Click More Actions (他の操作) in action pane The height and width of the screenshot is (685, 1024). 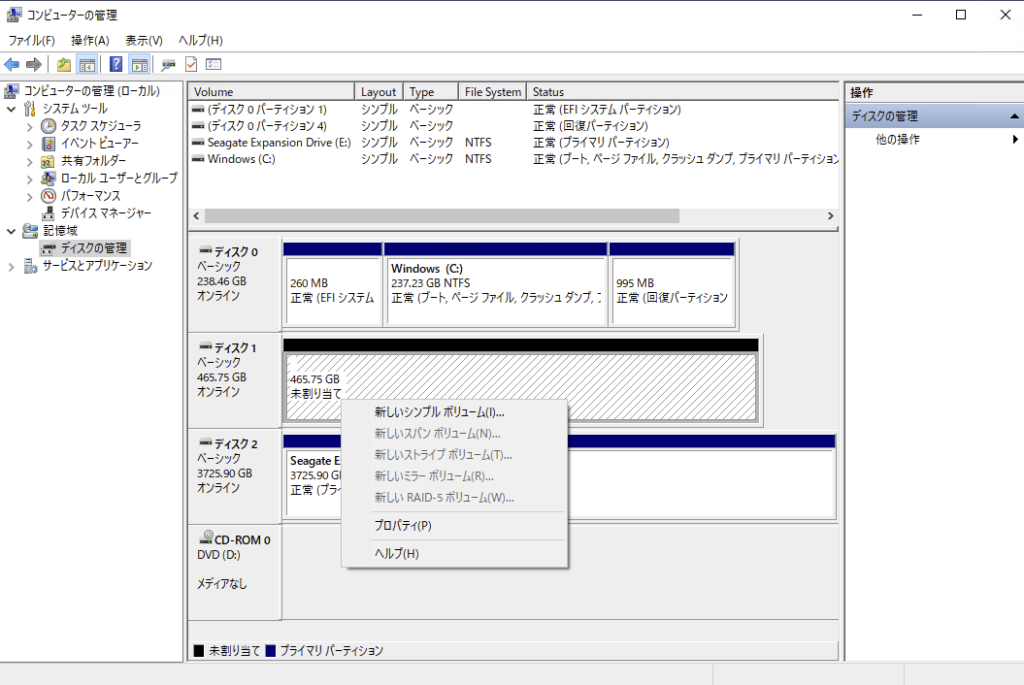pyautogui.click(x=897, y=140)
